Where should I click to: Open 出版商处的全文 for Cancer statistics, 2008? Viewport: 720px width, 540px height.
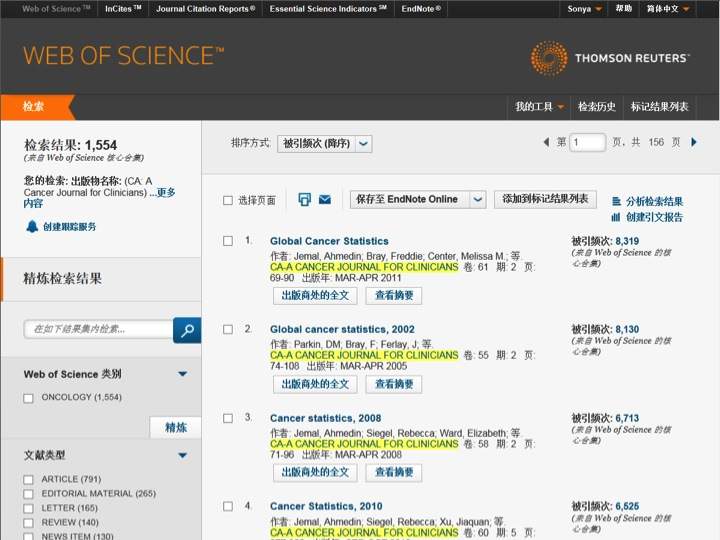coord(315,472)
